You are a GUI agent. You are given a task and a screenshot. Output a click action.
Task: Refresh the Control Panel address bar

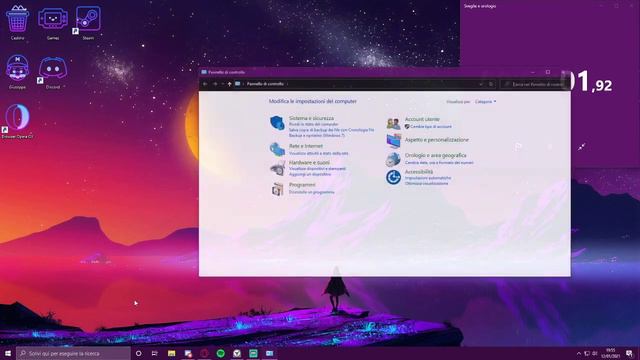(x=491, y=84)
